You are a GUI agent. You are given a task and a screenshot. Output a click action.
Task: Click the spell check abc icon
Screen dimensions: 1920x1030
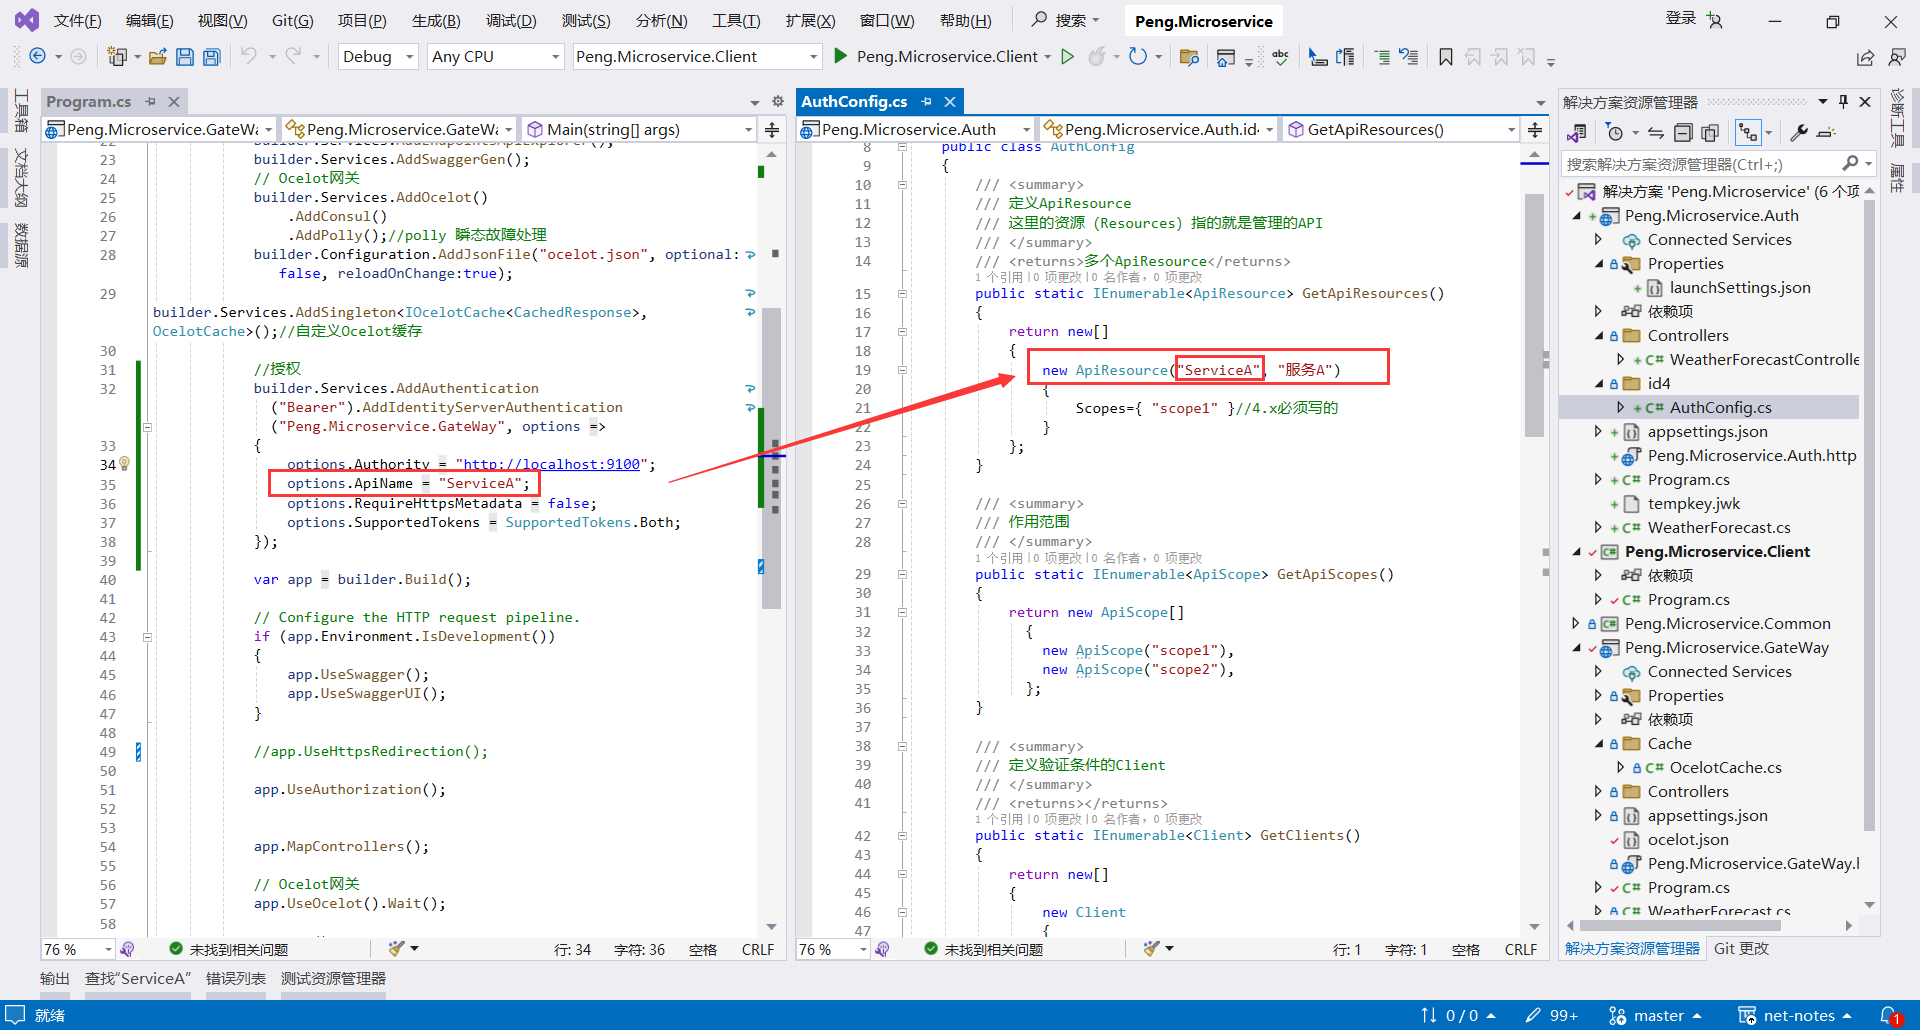[1280, 57]
